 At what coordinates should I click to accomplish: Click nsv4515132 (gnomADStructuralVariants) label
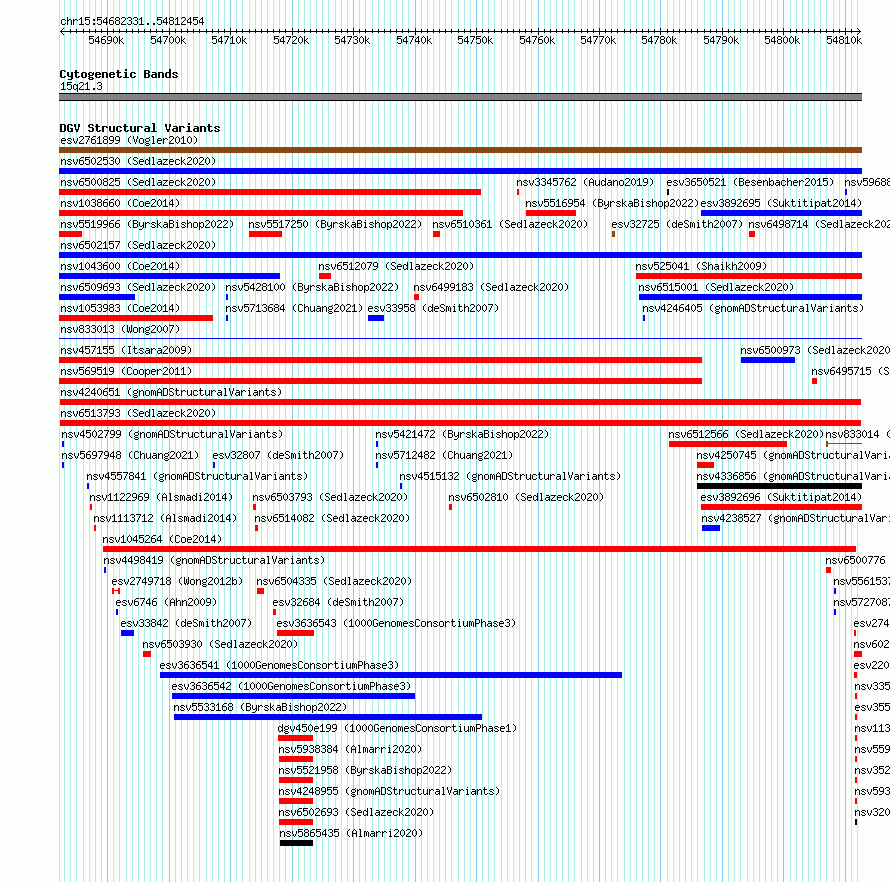[510, 476]
